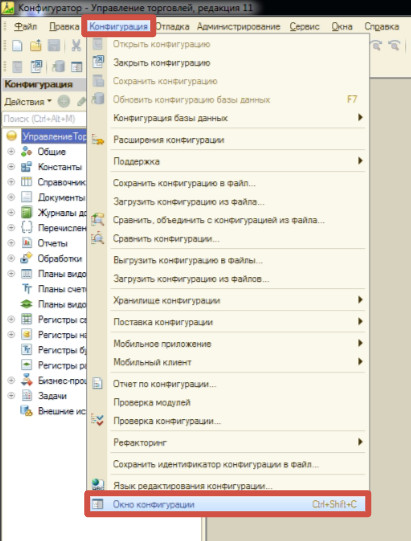This screenshot has width=411, height=541.
Task: Open Конфигурация базы данных submenu
Action: (228, 118)
